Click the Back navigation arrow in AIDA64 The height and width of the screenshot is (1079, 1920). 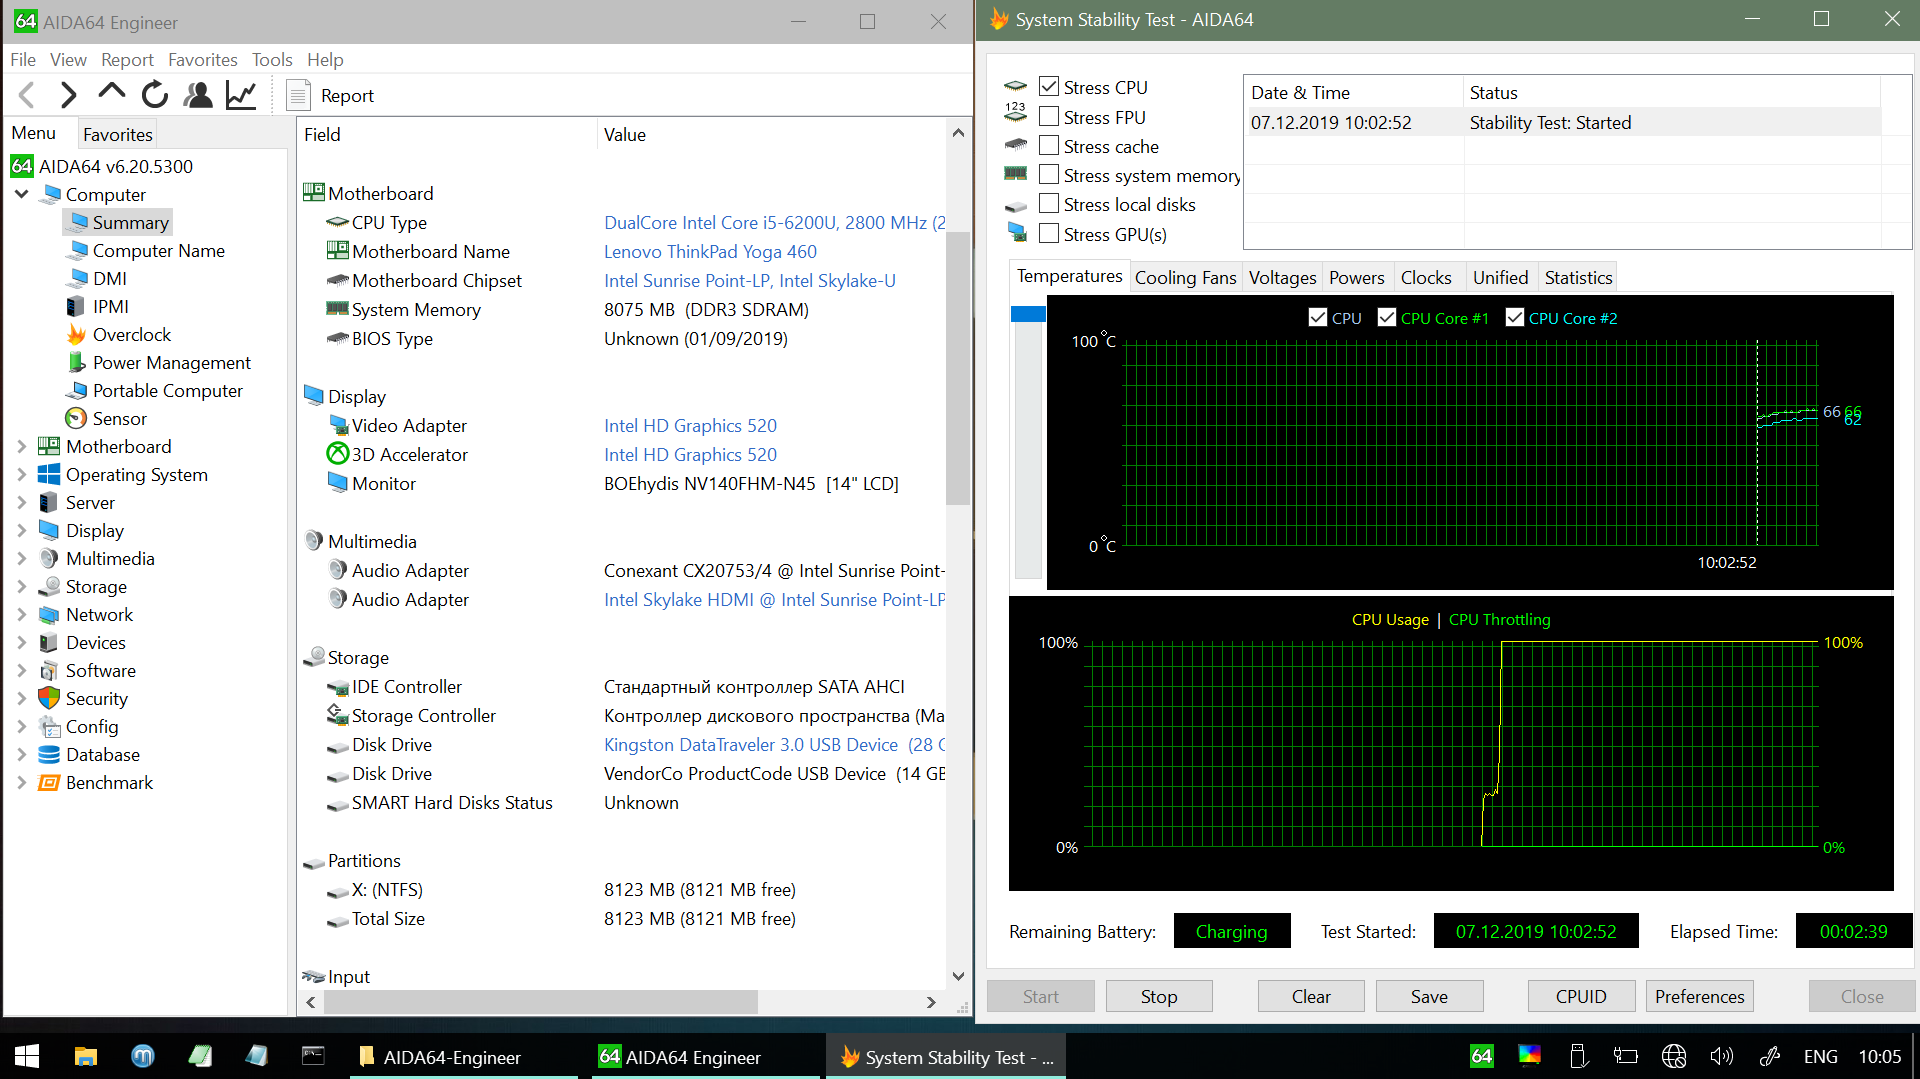click(27, 95)
